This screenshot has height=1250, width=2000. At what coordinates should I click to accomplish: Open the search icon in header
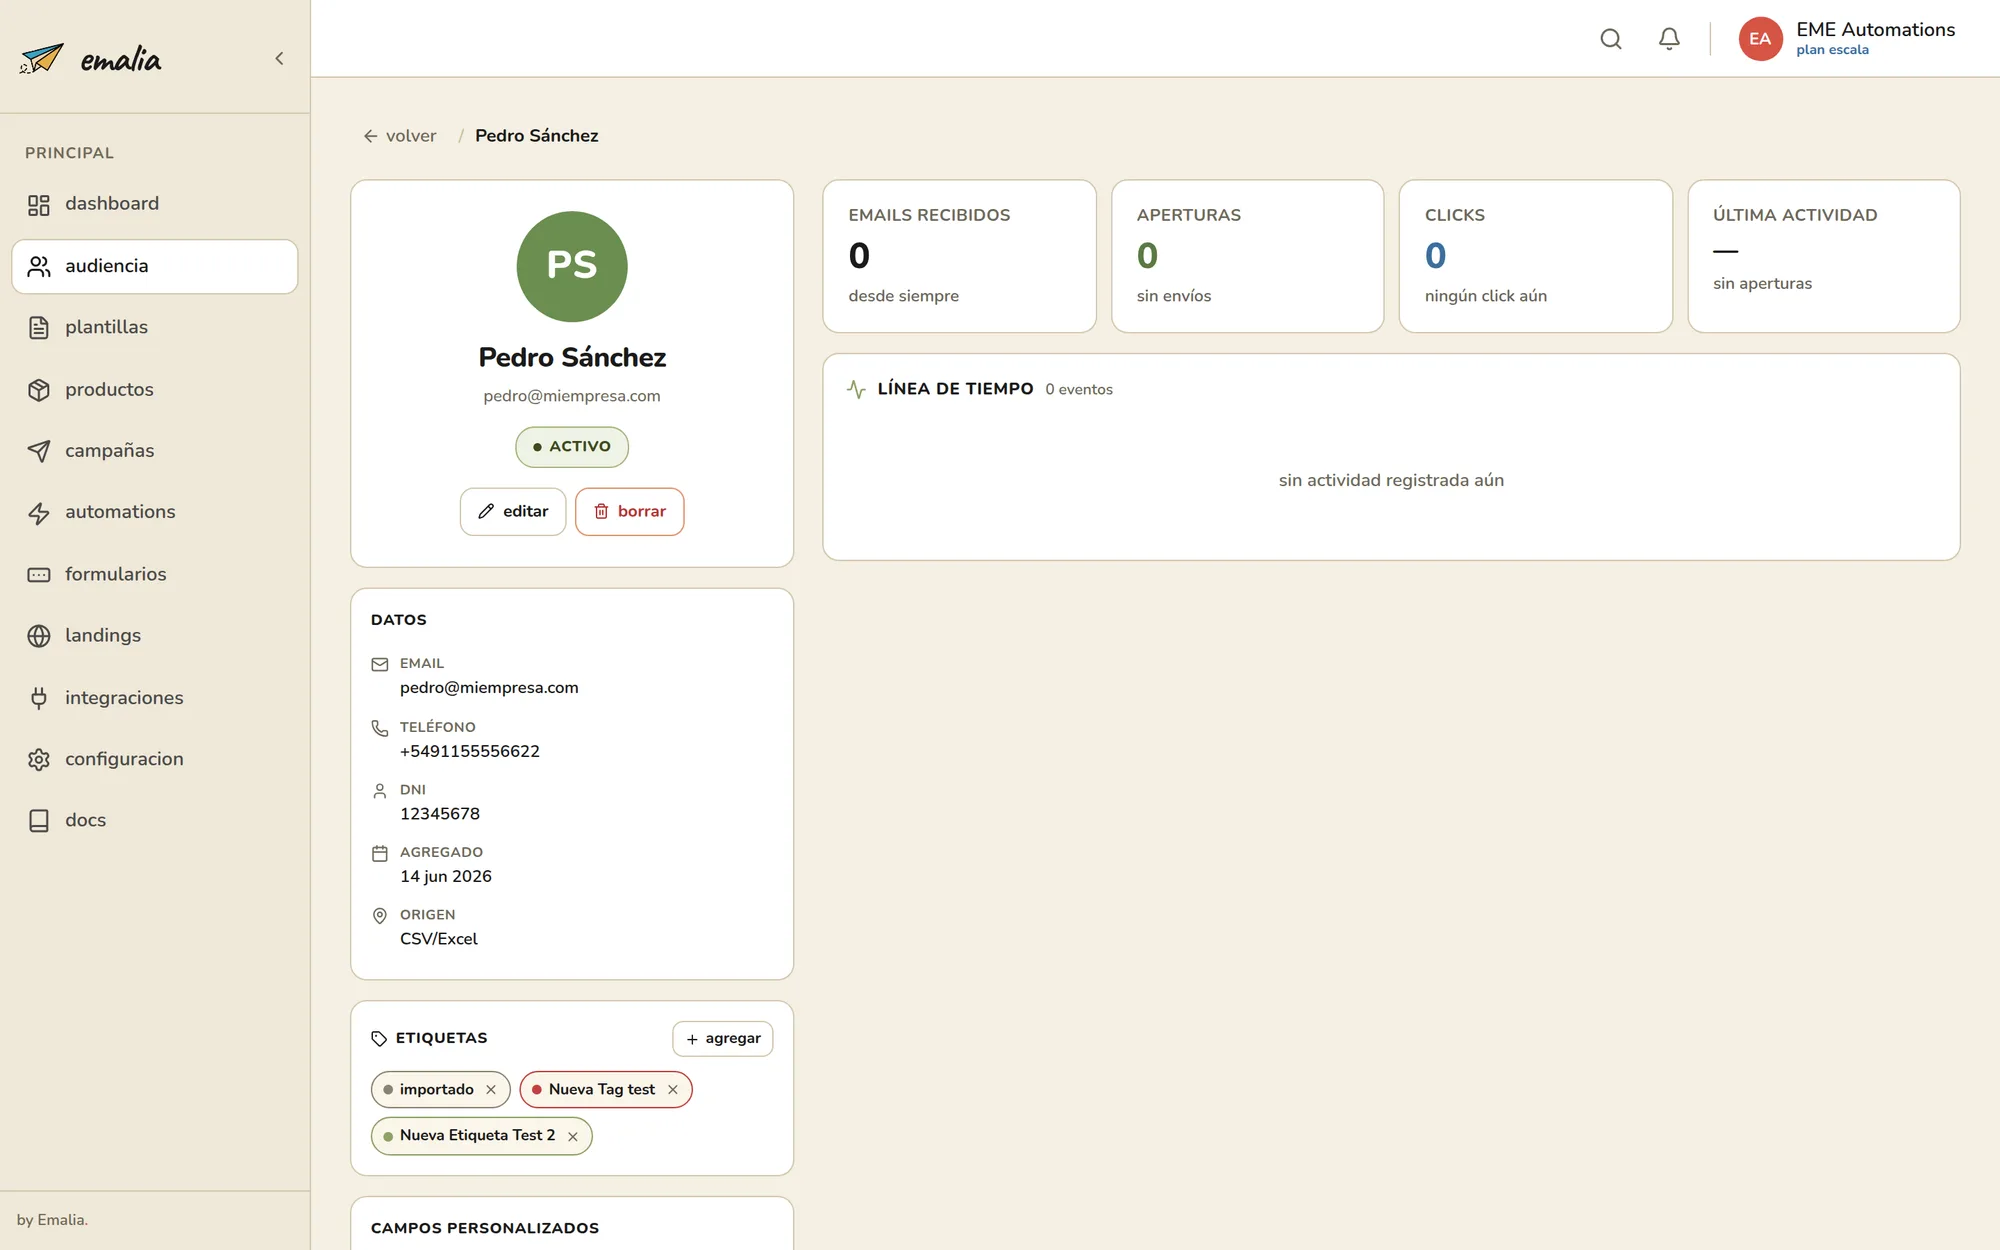[1610, 39]
